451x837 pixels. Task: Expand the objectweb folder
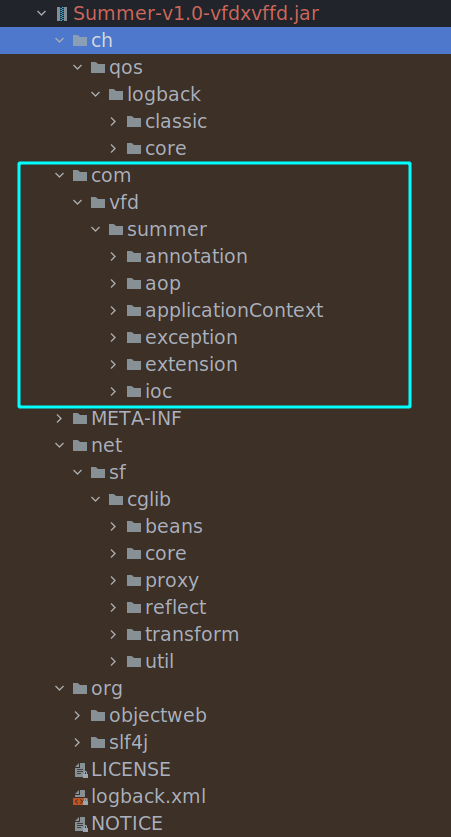(x=77, y=715)
